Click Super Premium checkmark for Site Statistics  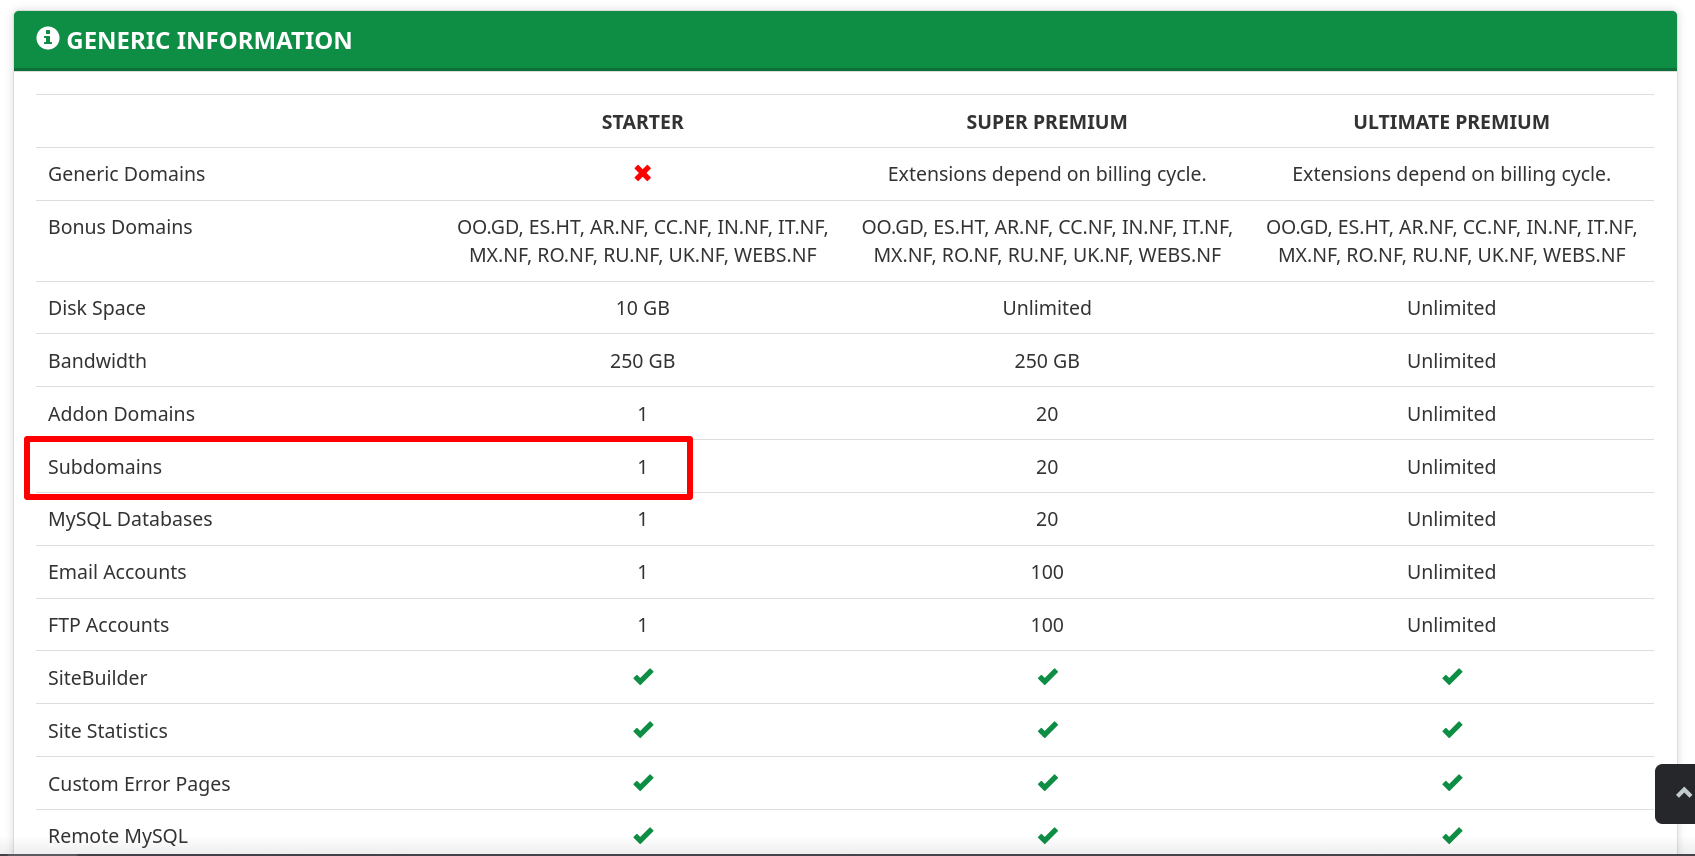tap(1047, 730)
